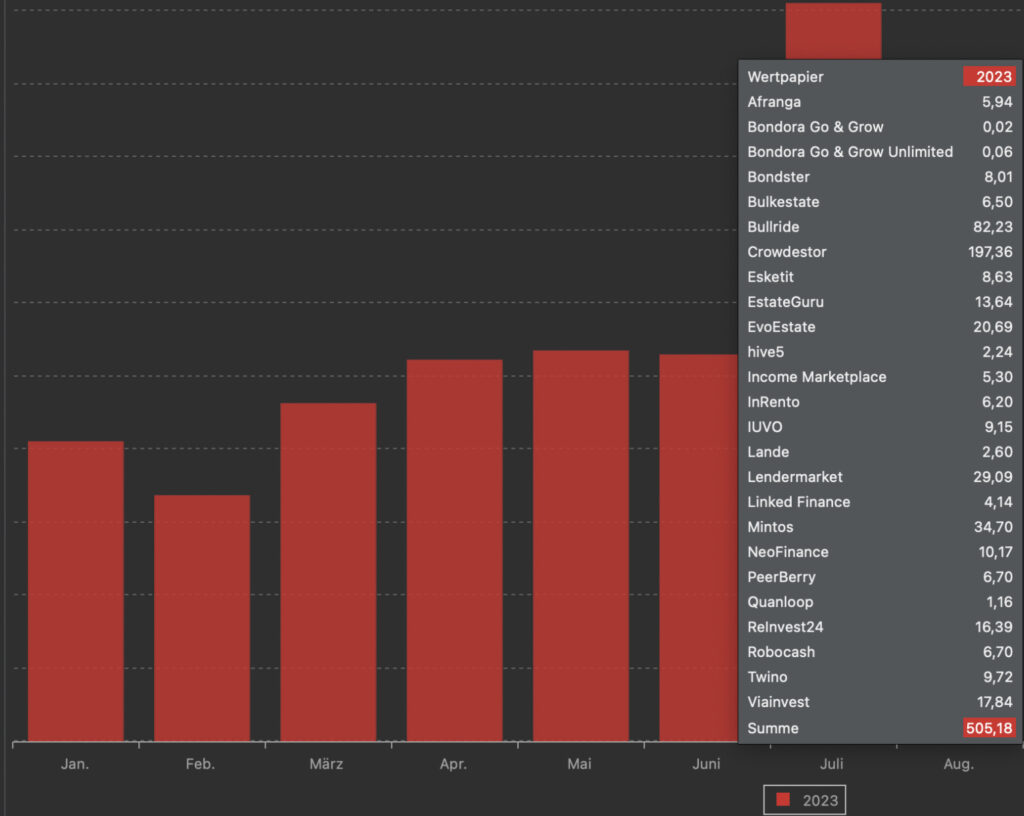Click the Apr. axis label
This screenshot has height=816, width=1024.
(453, 764)
